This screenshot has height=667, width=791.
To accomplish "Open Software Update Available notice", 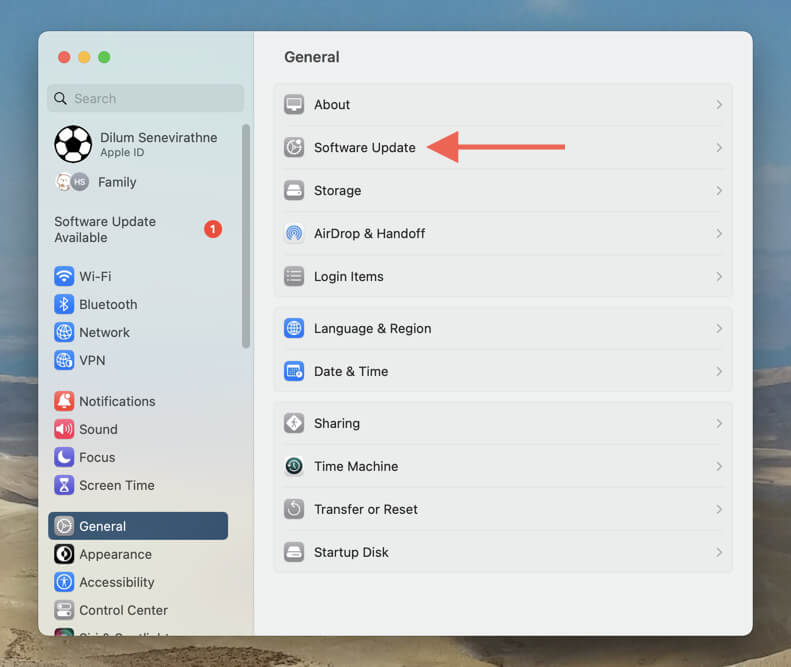I will 105,230.
